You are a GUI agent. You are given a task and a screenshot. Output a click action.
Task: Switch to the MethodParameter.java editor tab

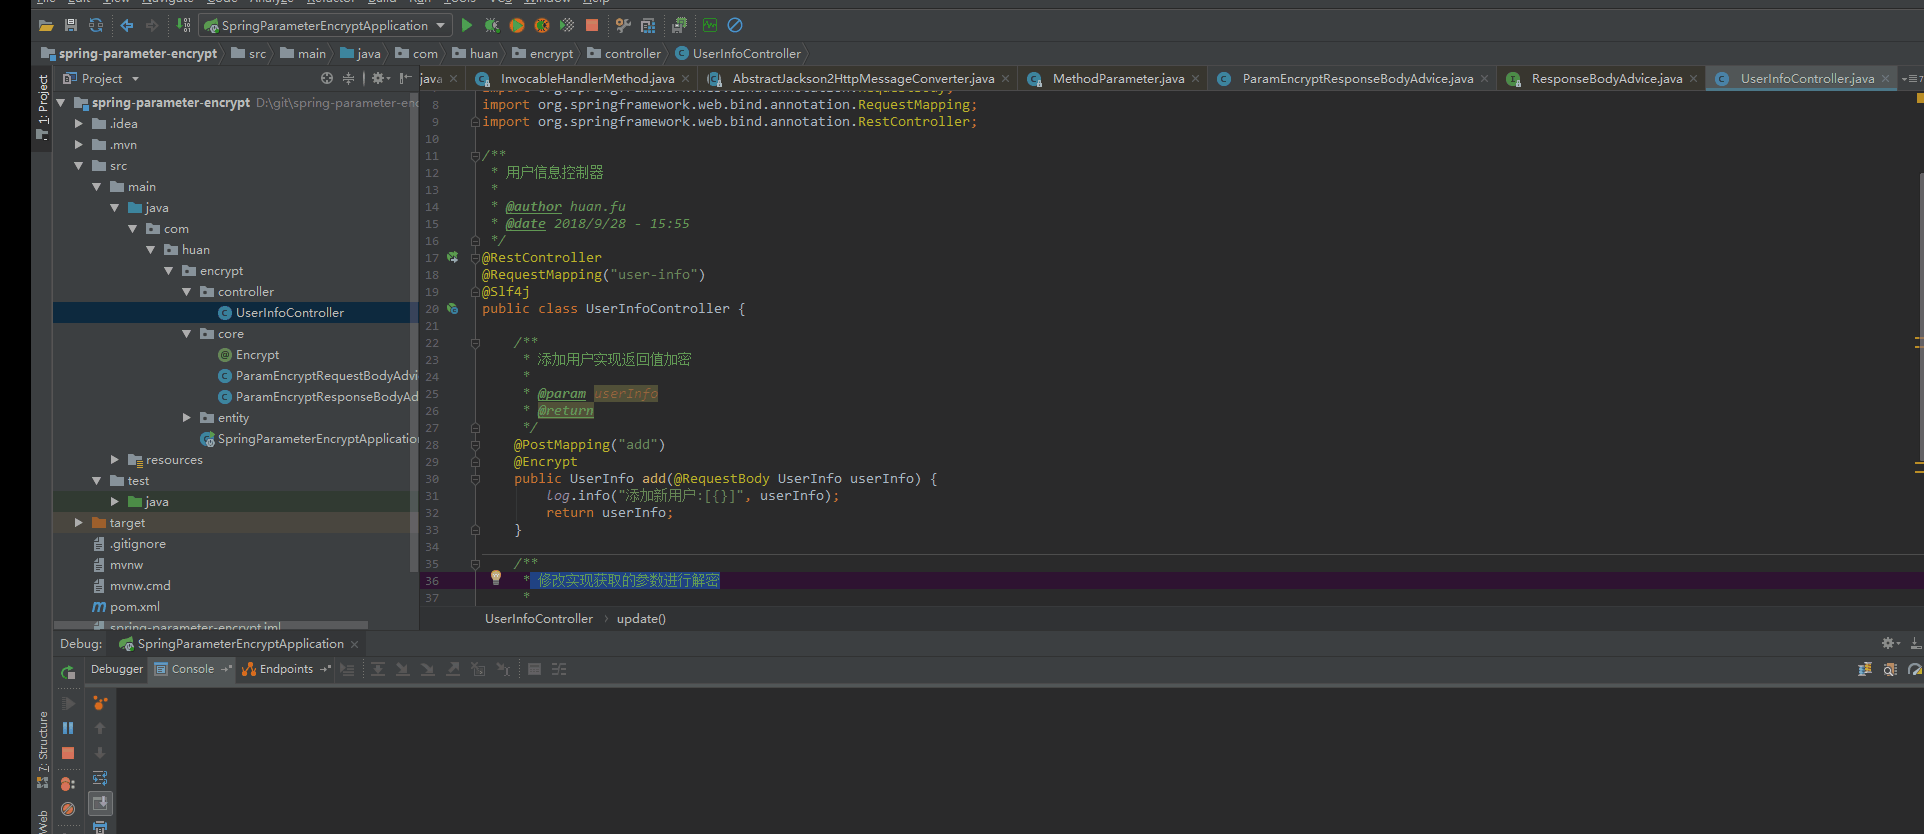(x=1117, y=78)
